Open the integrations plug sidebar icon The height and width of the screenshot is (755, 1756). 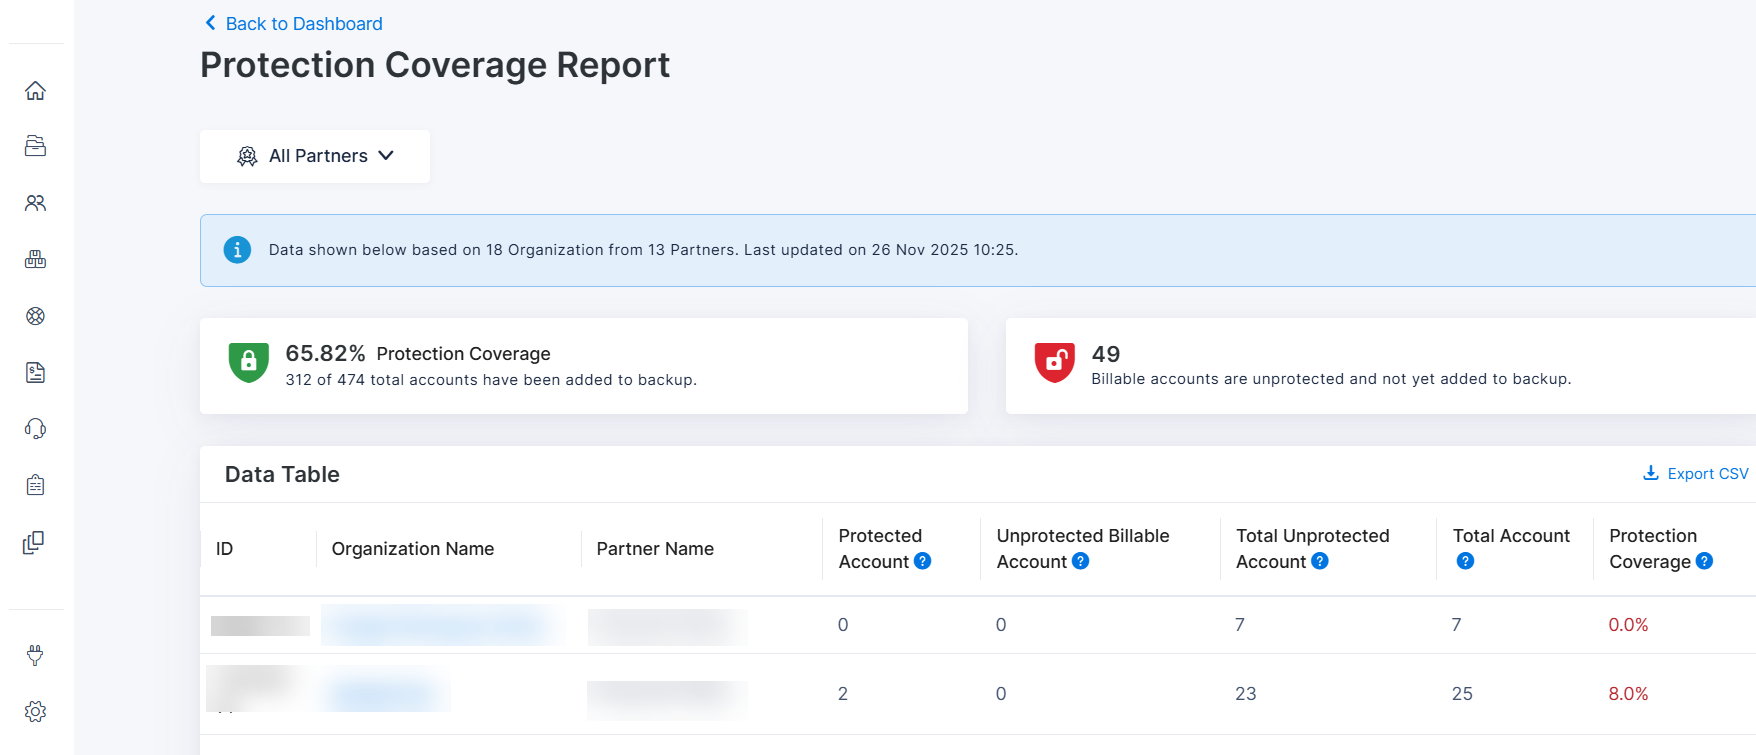pos(35,655)
